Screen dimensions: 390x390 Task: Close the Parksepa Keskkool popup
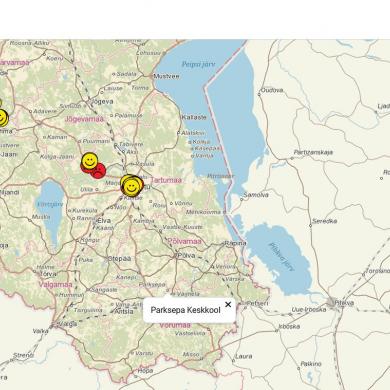pyautogui.click(x=228, y=304)
